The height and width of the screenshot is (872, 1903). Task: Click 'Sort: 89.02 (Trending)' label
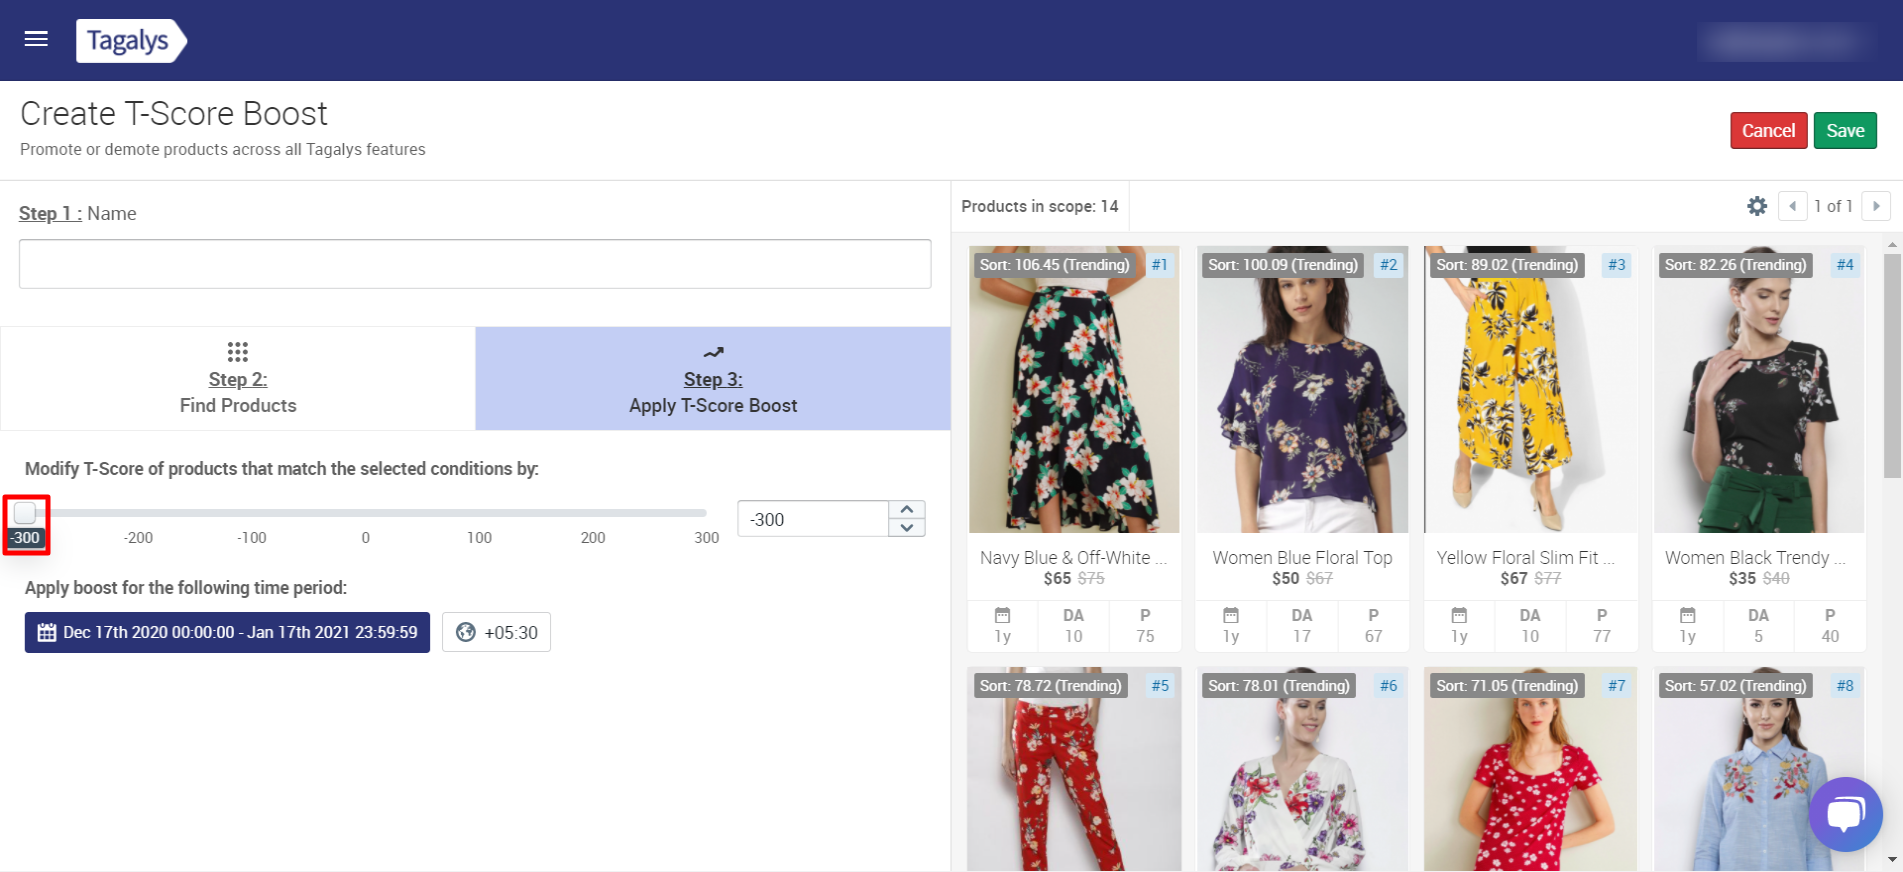pyautogui.click(x=1507, y=265)
